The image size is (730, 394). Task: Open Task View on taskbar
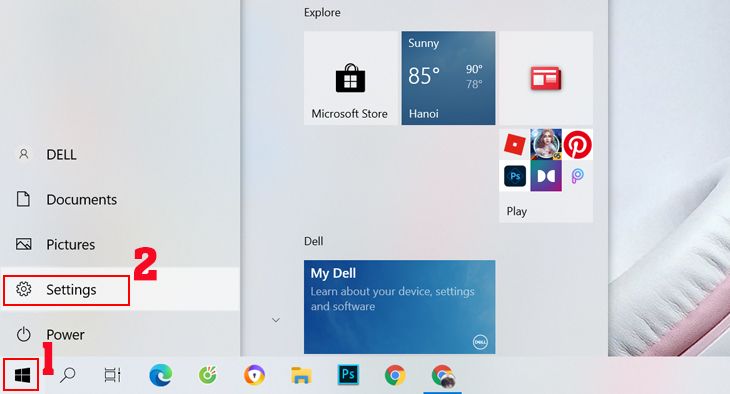pos(112,375)
